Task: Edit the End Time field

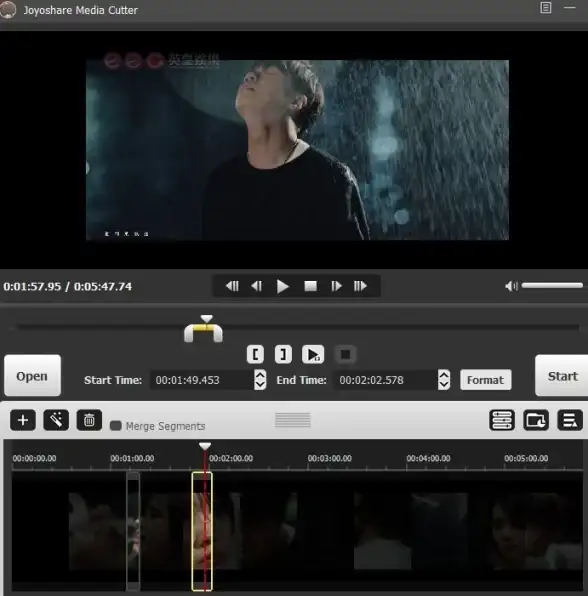Action: 386,380
